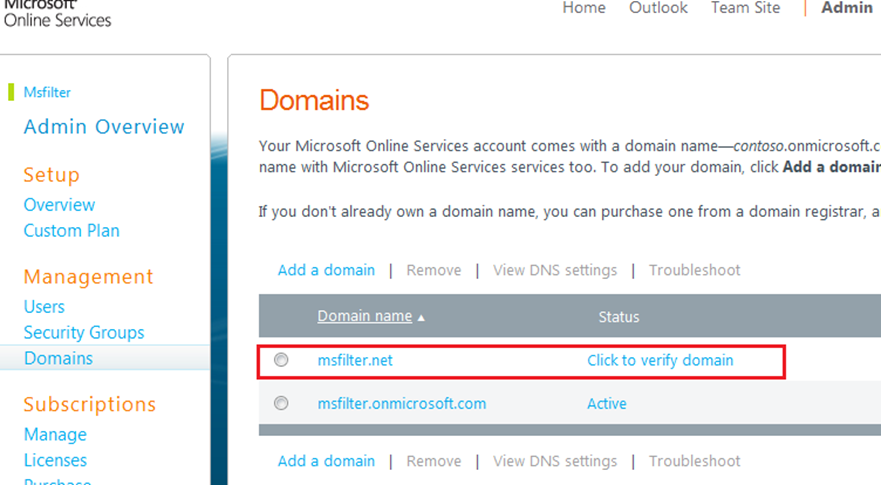This screenshot has width=881, height=485.
Task: Click bottom Add a domain link
Action: click(326, 461)
